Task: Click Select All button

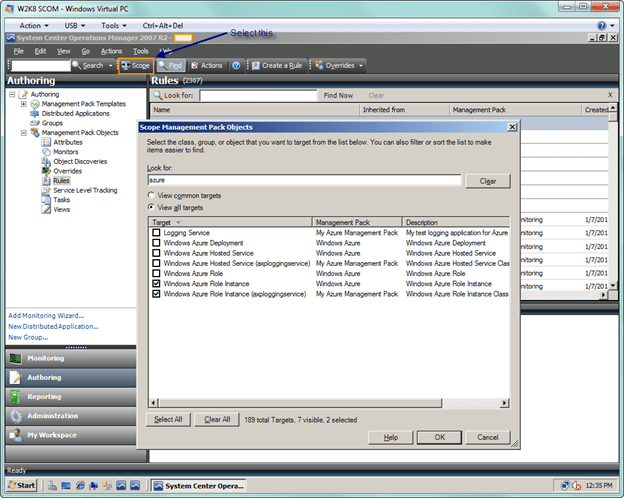Action: click(168, 420)
